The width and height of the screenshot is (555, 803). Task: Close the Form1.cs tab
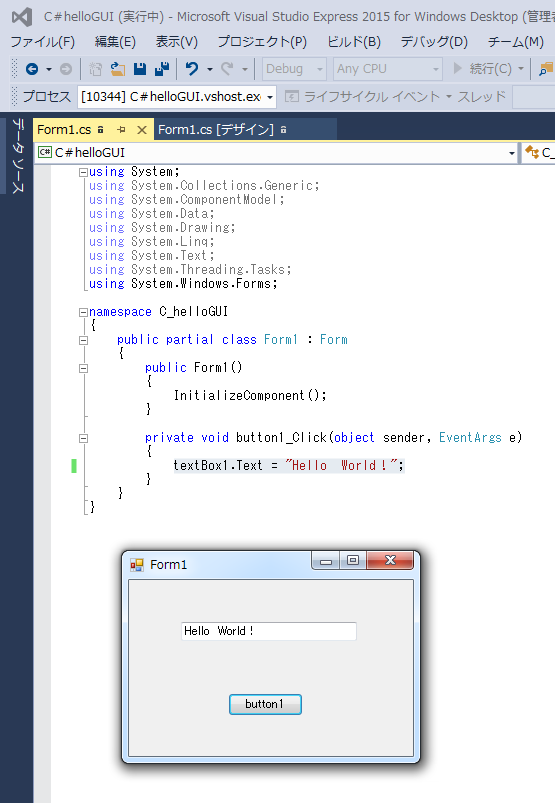(x=142, y=130)
